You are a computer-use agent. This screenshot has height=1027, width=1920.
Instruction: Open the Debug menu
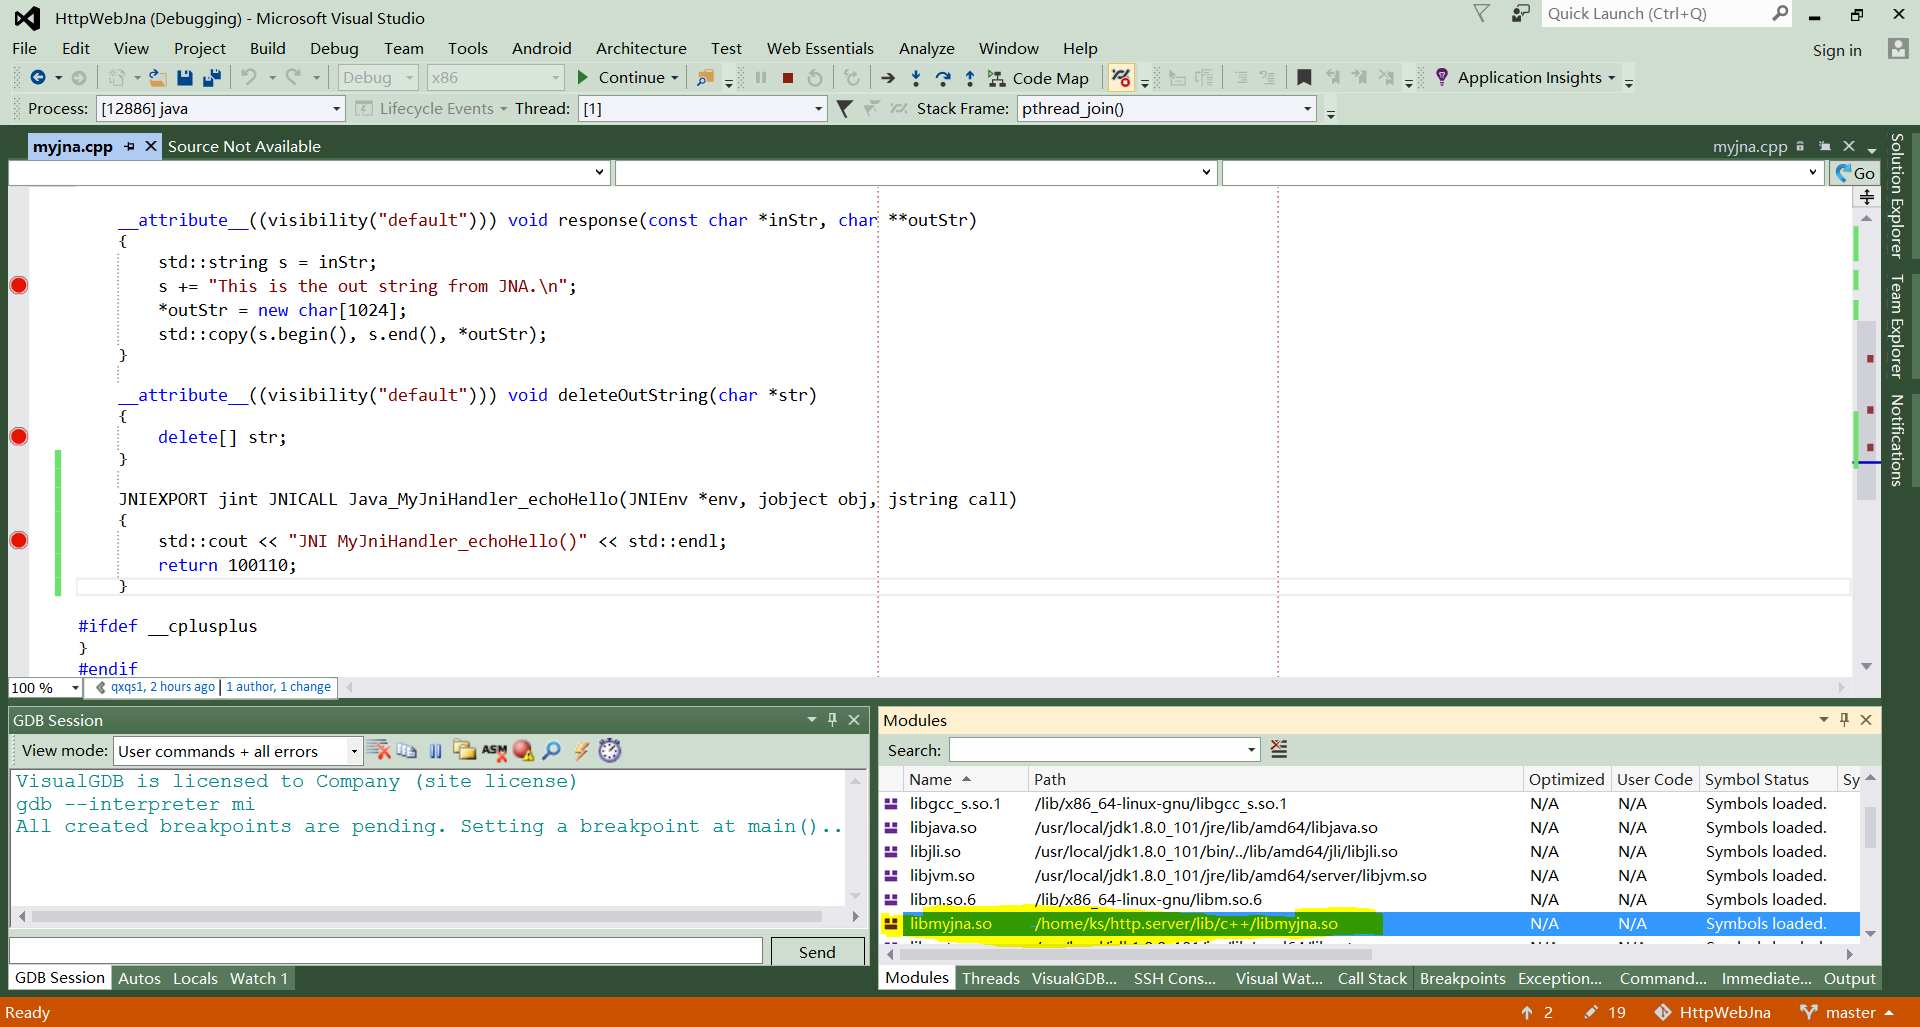[x=334, y=48]
